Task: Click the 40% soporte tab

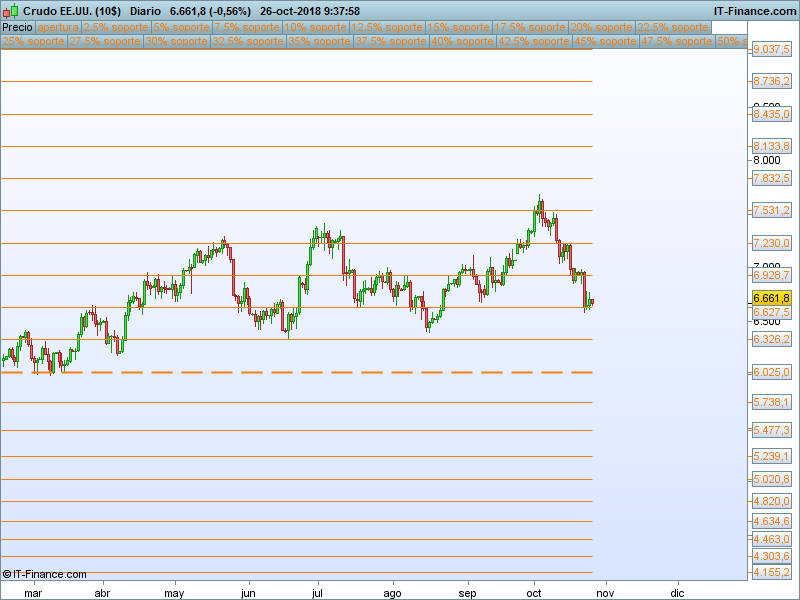Action: coord(462,41)
